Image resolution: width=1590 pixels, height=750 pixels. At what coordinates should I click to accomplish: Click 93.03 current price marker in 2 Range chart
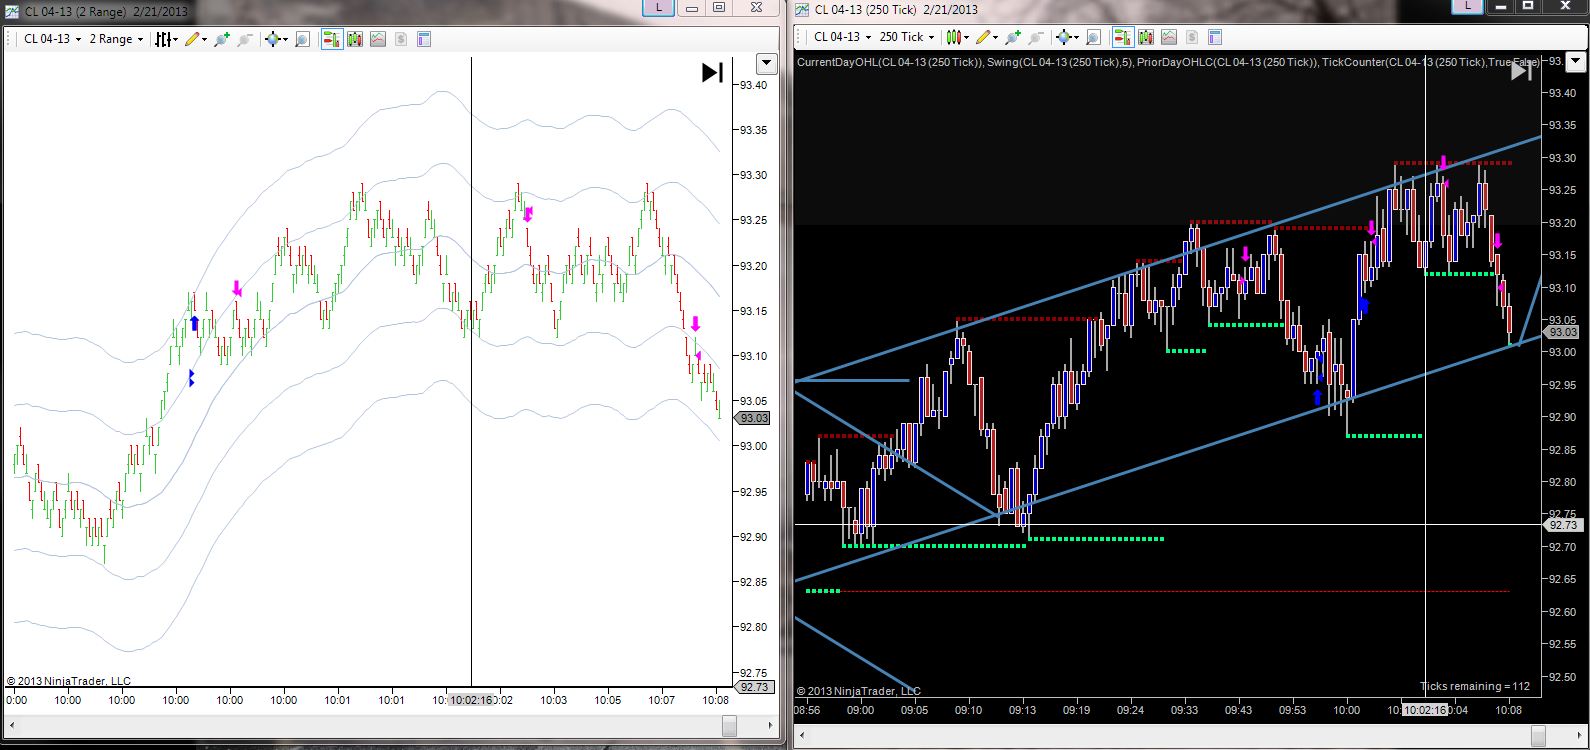click(754, 418)
